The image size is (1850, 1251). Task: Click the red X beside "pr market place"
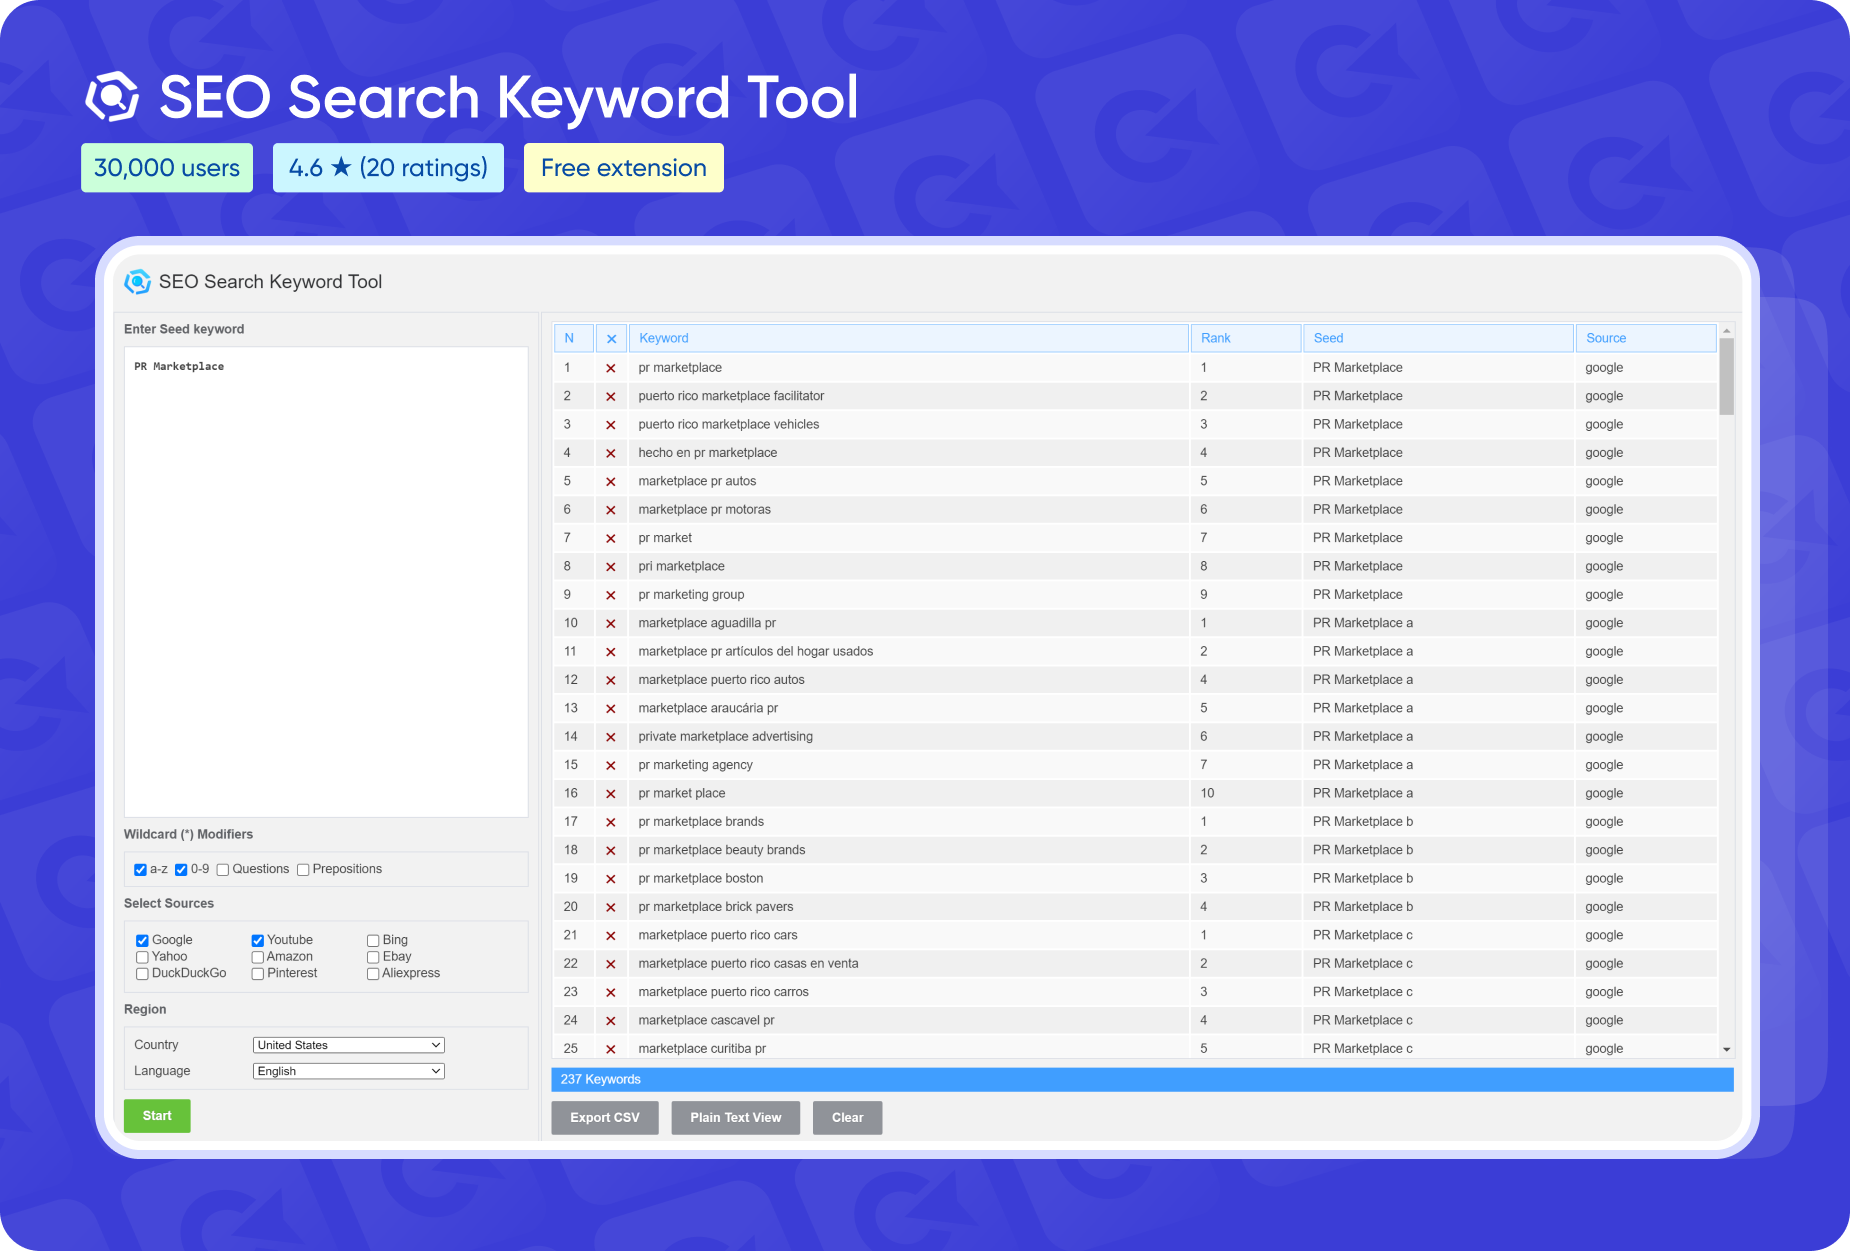click(611, 793)
